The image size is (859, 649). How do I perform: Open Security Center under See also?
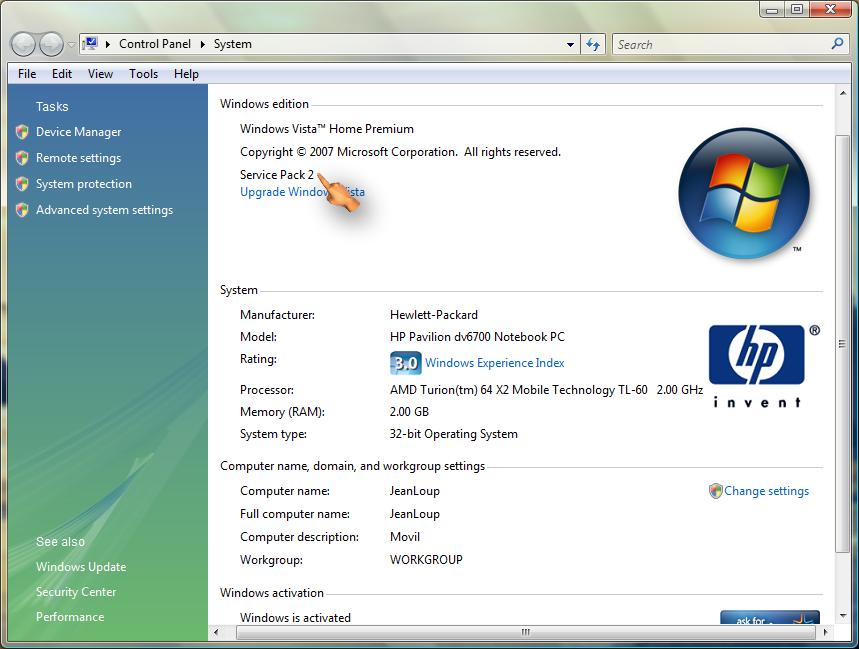click(76, 592)
